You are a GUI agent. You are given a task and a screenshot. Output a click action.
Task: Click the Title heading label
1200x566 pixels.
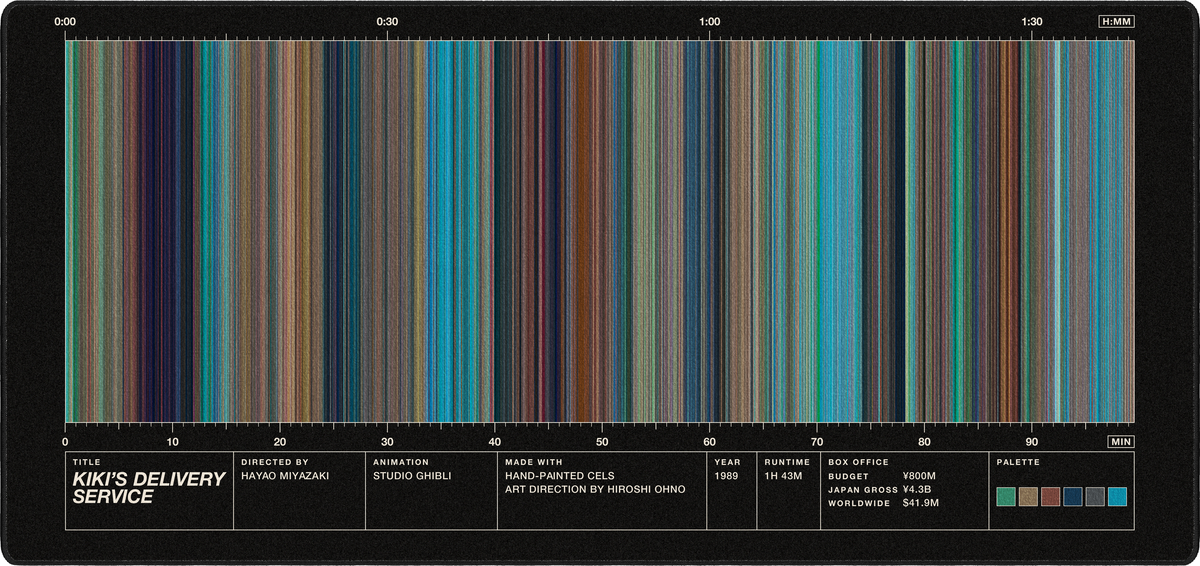87,463
